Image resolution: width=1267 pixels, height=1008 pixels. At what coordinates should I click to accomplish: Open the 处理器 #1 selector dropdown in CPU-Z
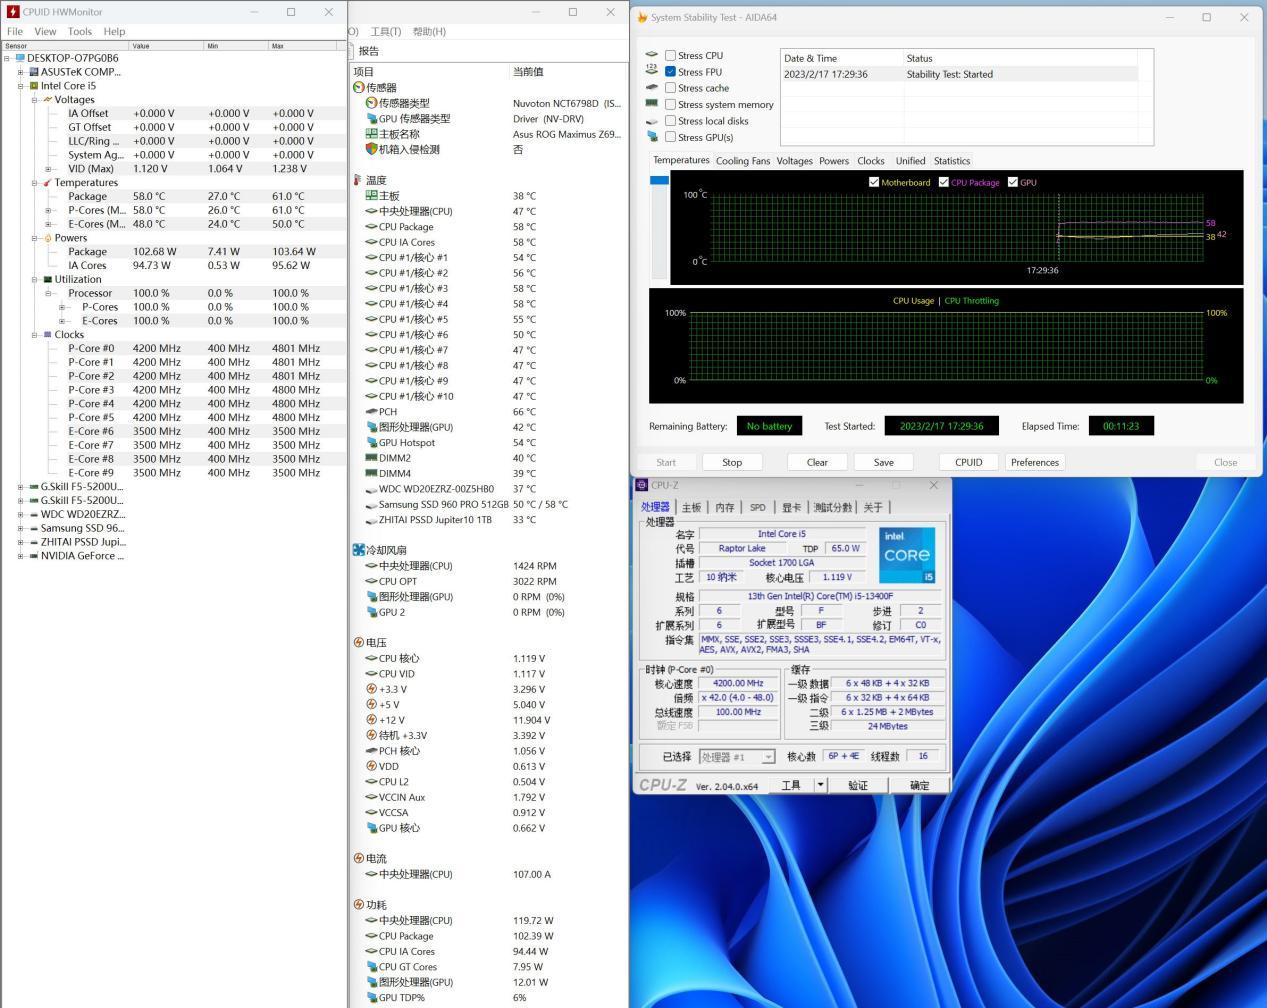[768, 757]
